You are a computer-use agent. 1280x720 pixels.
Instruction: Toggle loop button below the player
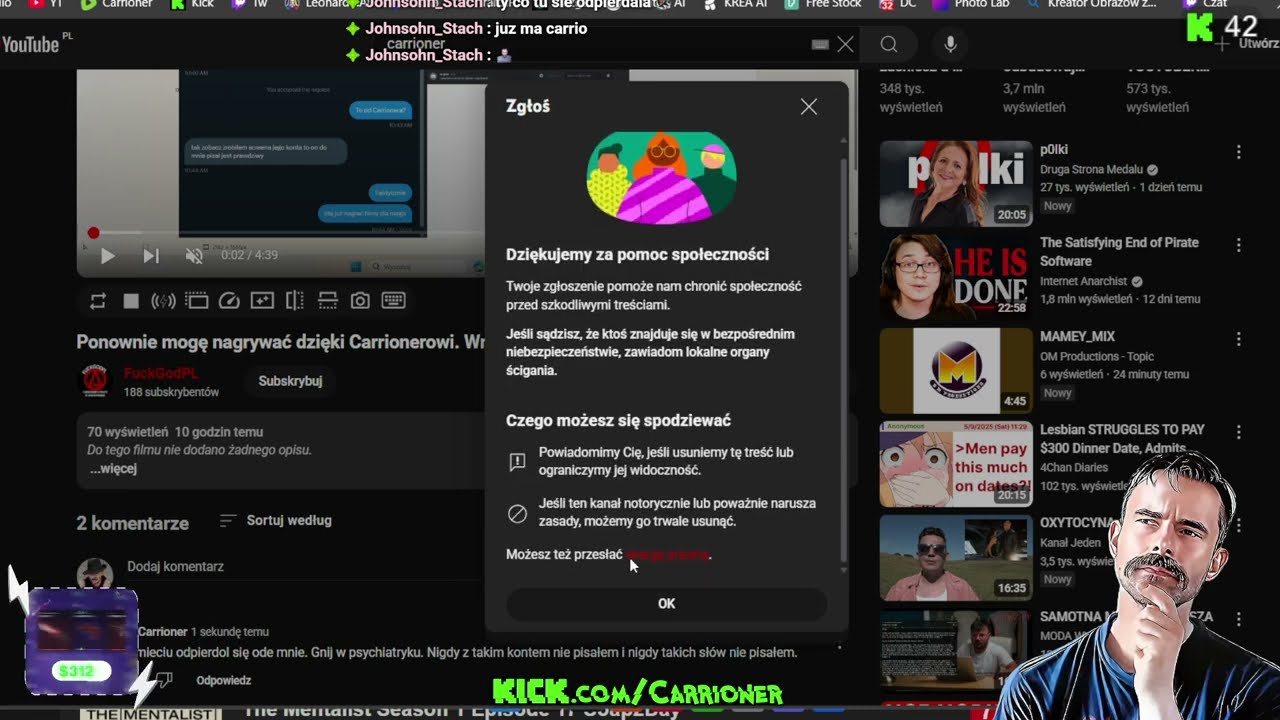coord(98,301)
